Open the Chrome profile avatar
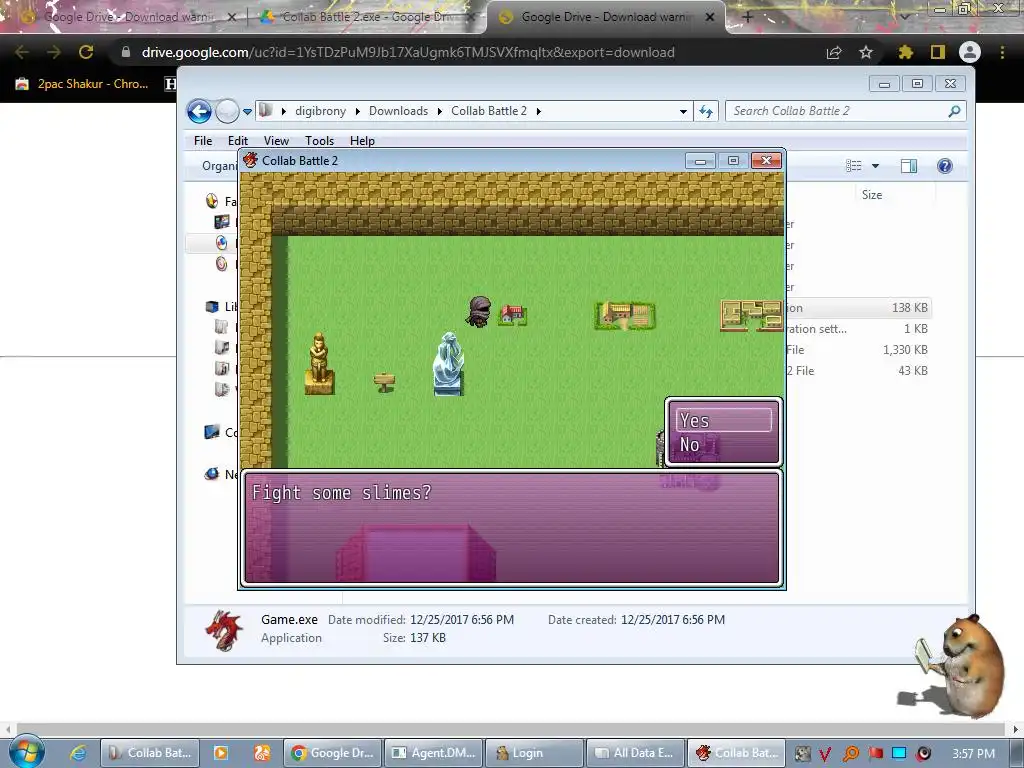 [x=970, y=52]
